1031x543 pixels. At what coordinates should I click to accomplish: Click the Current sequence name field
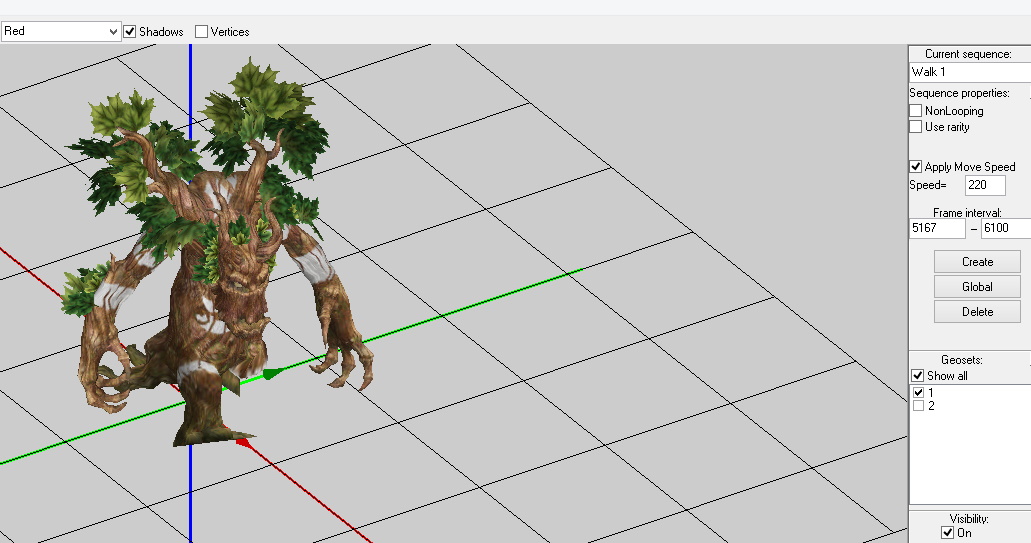coord(970,72)
